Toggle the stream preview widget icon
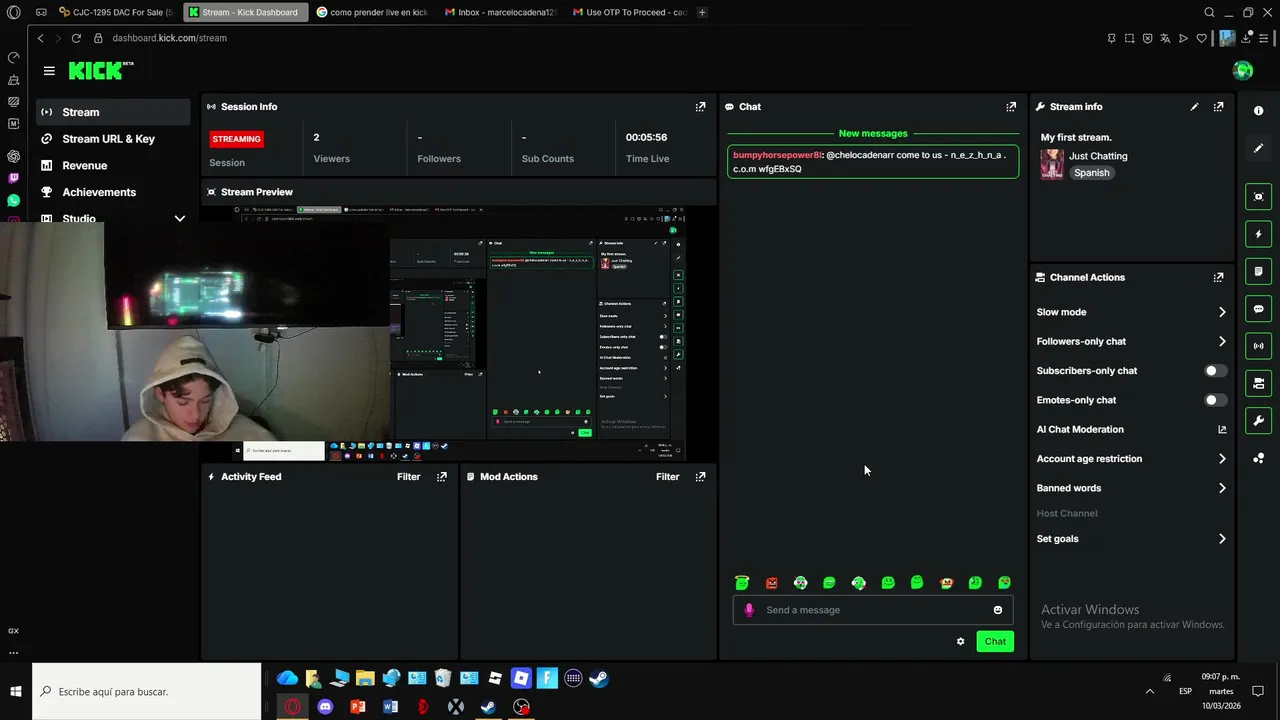 (x=1259, y=197)
